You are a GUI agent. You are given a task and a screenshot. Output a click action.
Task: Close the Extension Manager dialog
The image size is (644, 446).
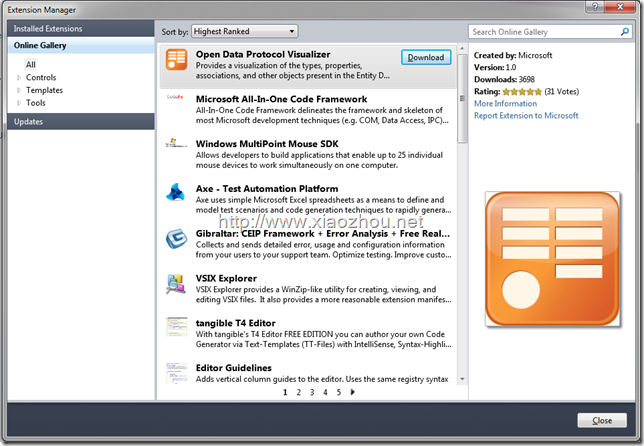click(602, 421)
